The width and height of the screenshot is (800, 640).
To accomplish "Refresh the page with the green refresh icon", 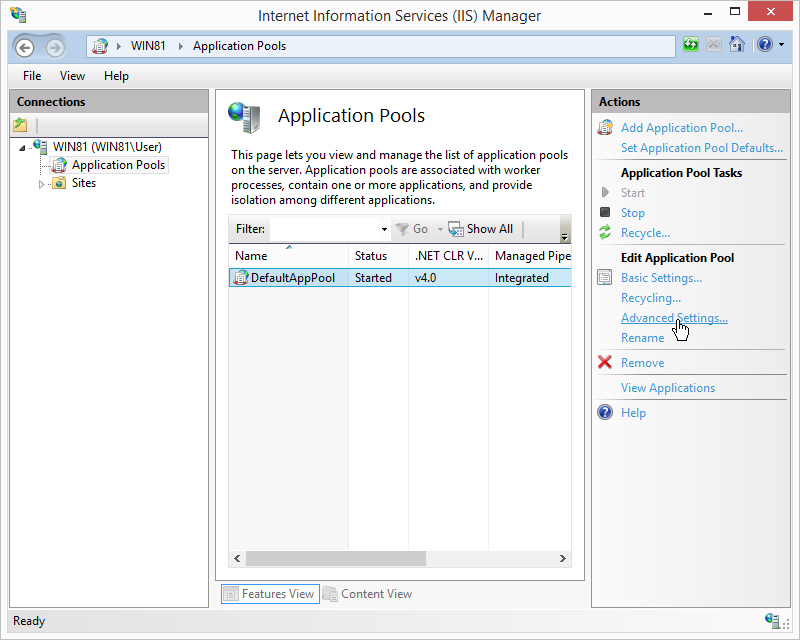I will pyautogui.click(x=690, y=44).
